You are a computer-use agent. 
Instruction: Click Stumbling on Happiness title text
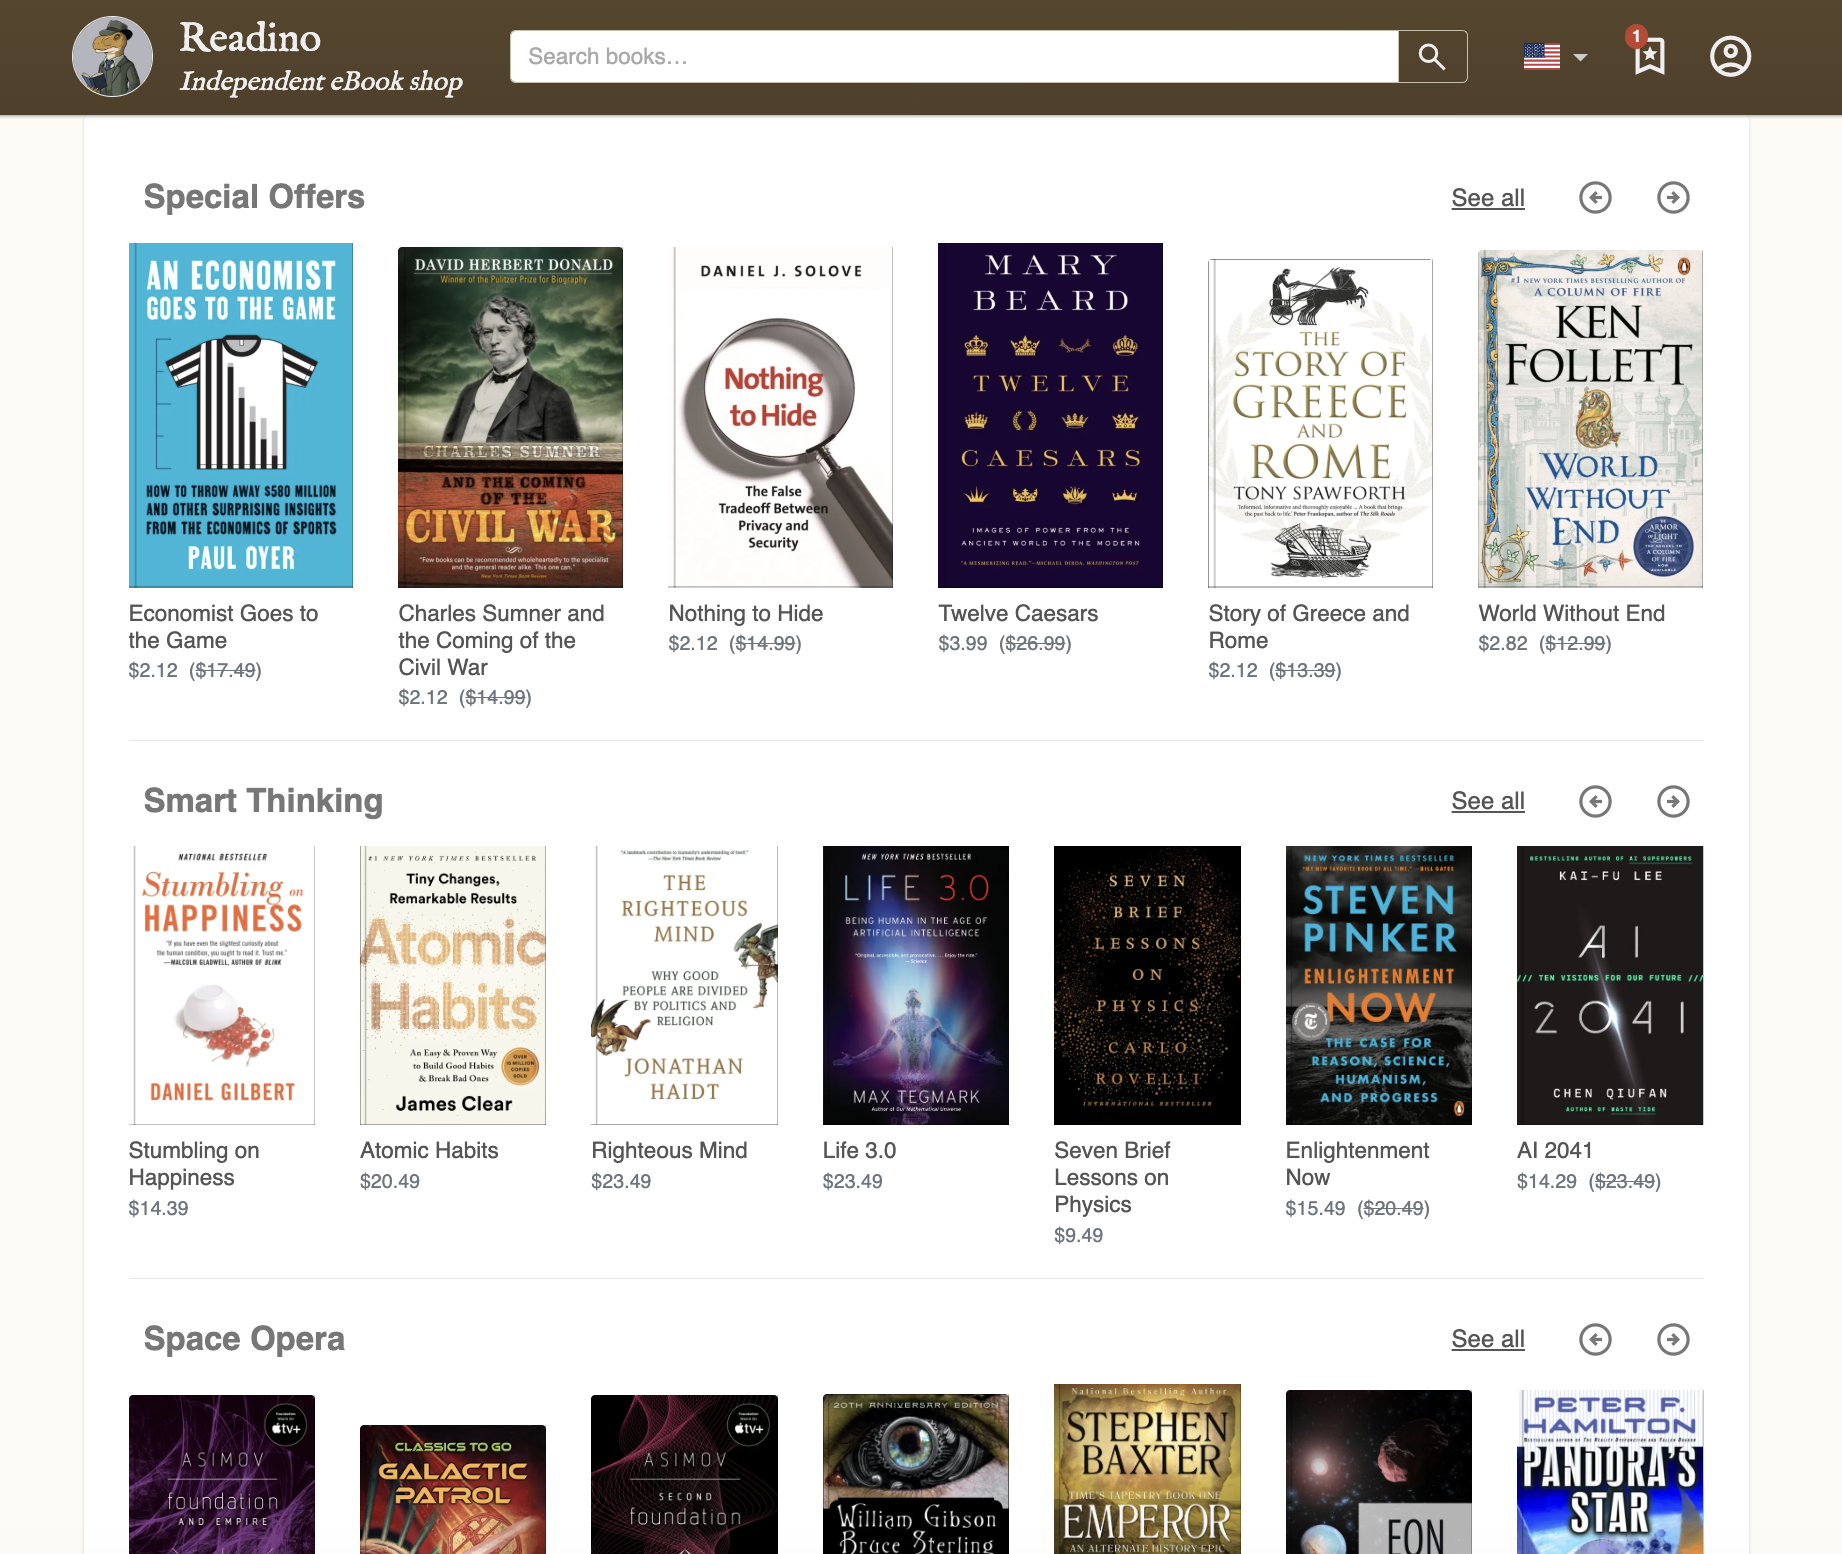(x=194, y=1164)
